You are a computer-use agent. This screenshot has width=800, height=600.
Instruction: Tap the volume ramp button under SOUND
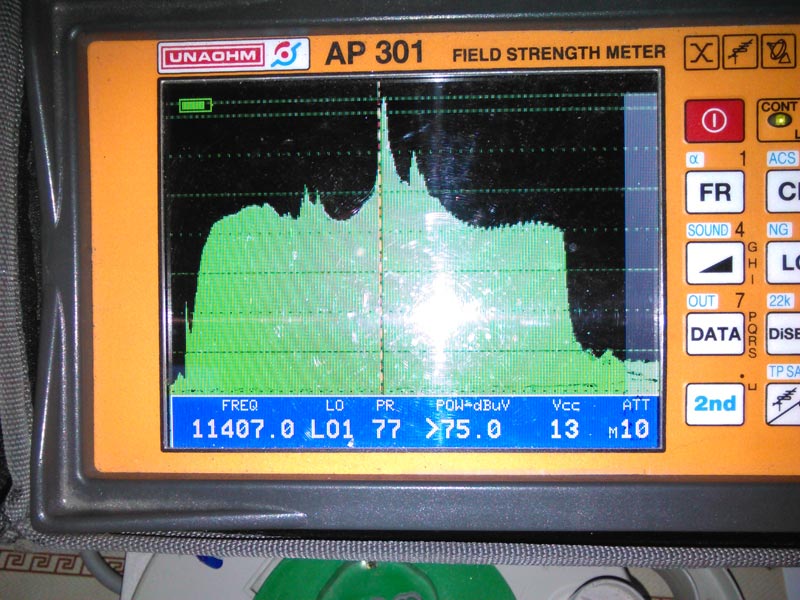click(x=715, y=263)
